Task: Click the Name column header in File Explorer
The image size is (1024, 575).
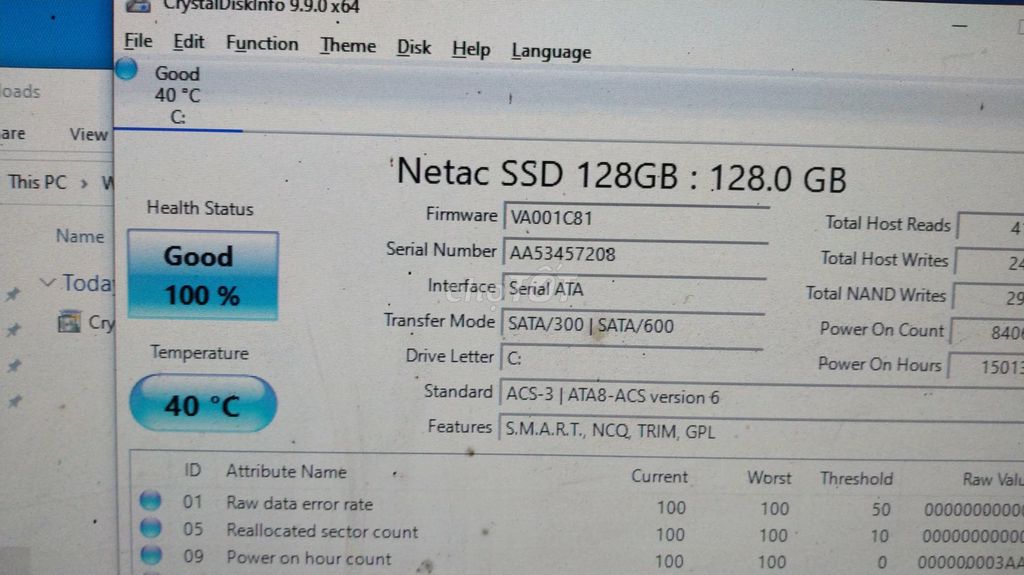Action: (80, 236)
